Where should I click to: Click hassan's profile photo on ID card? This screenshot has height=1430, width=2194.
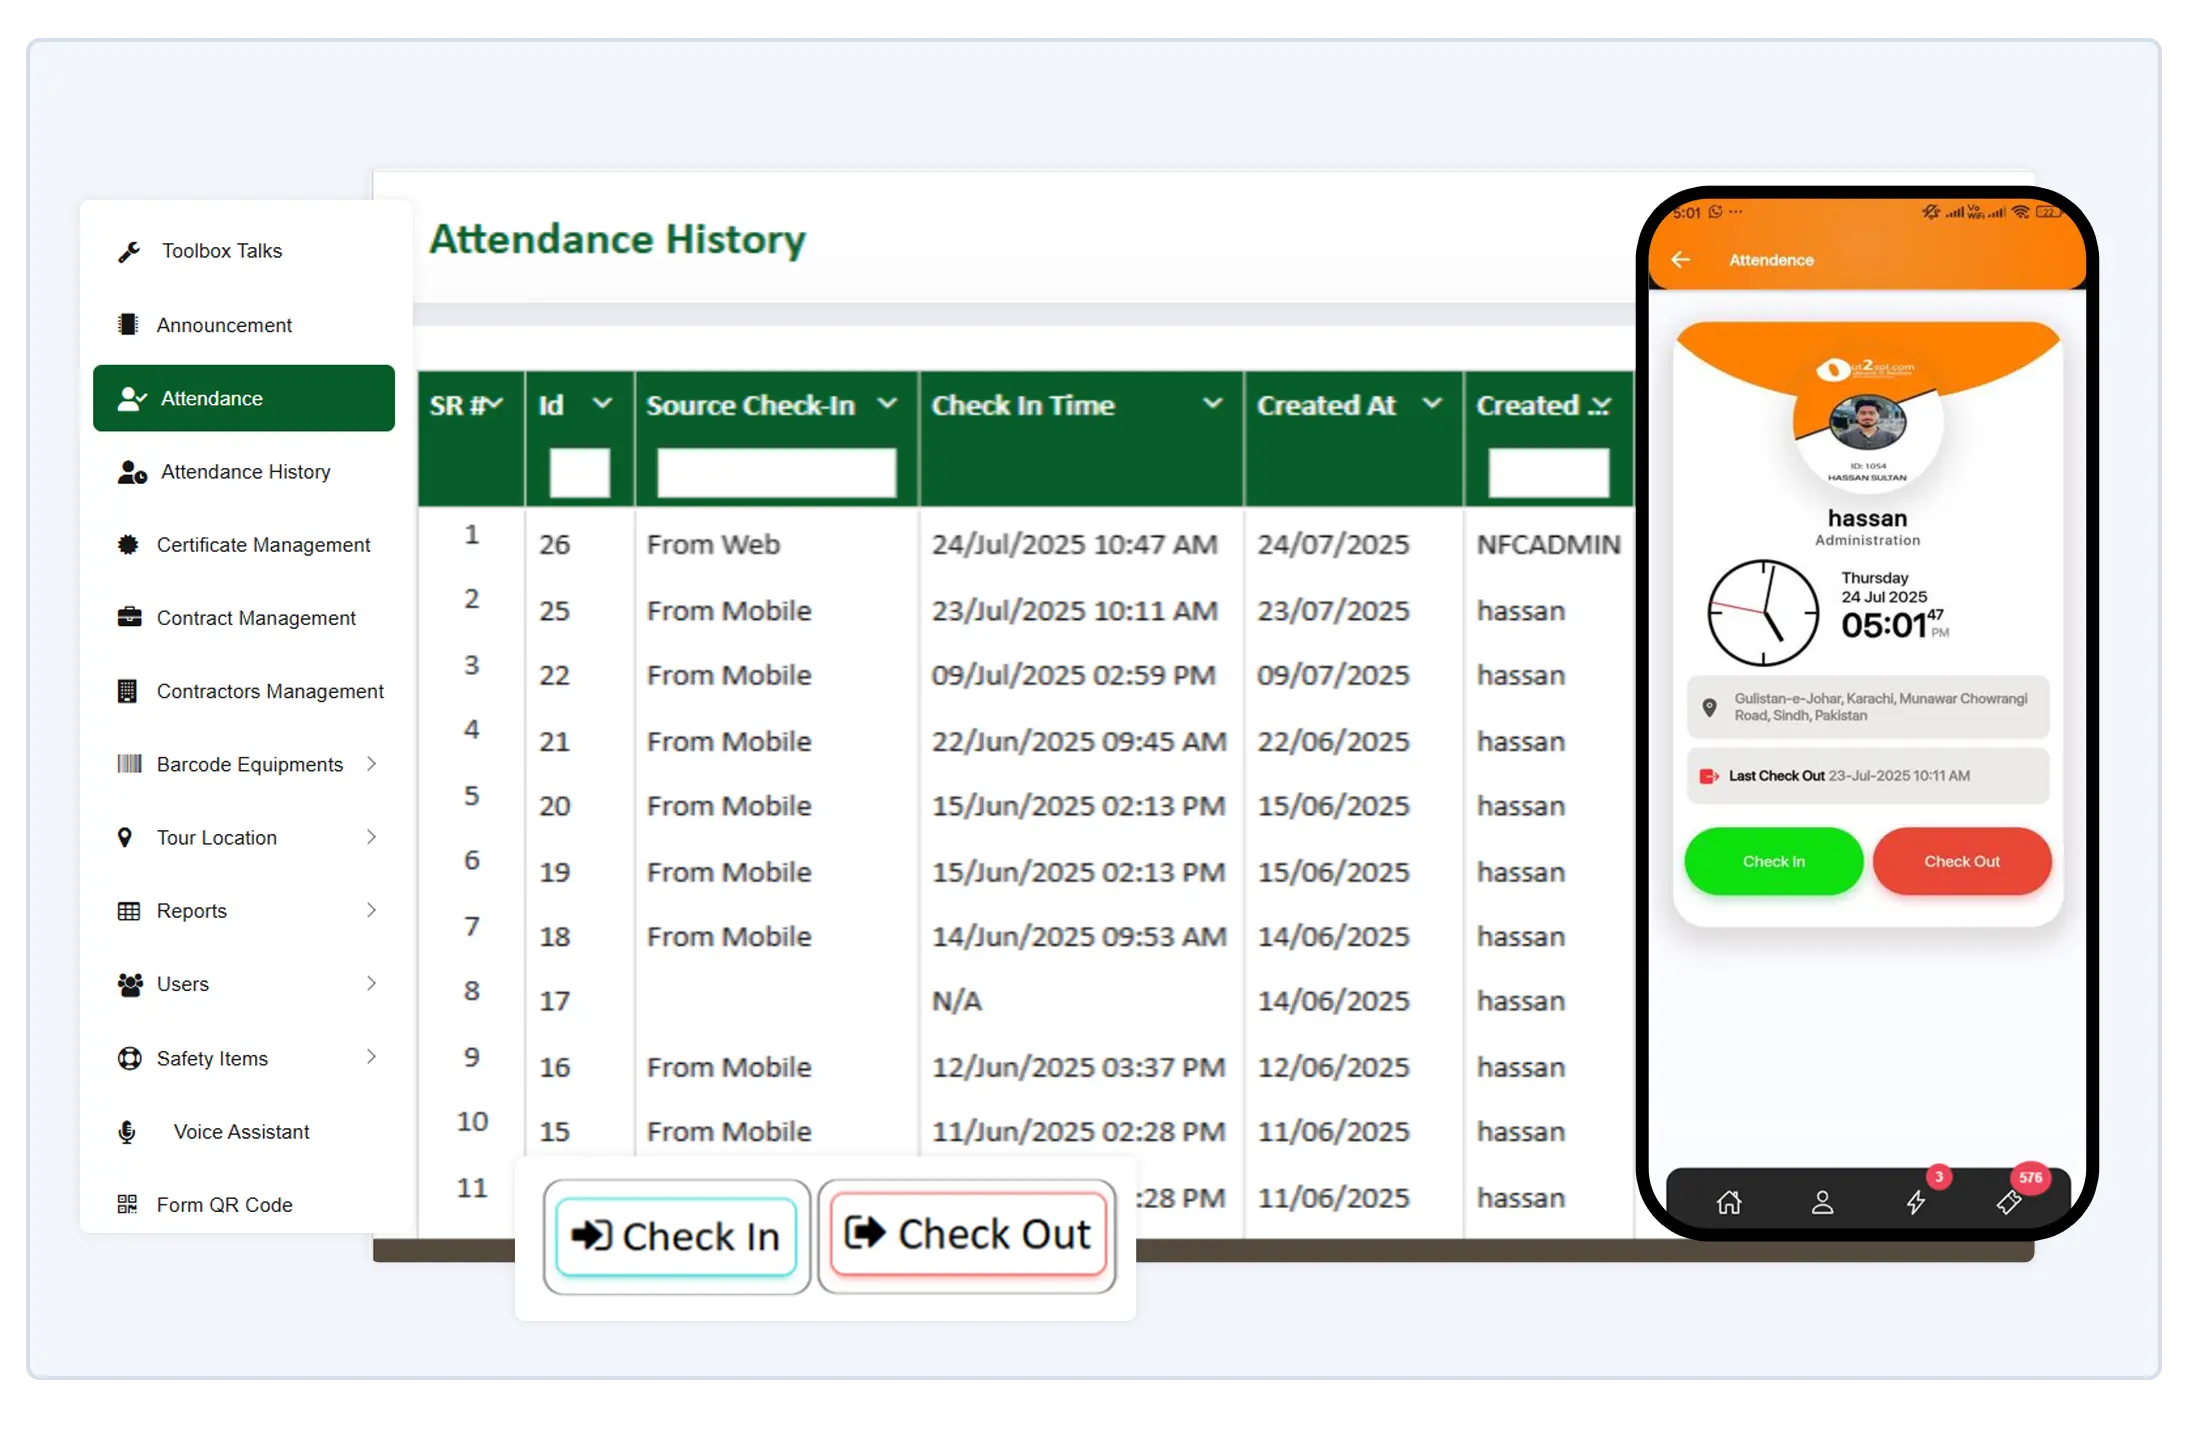point(1867,423)
